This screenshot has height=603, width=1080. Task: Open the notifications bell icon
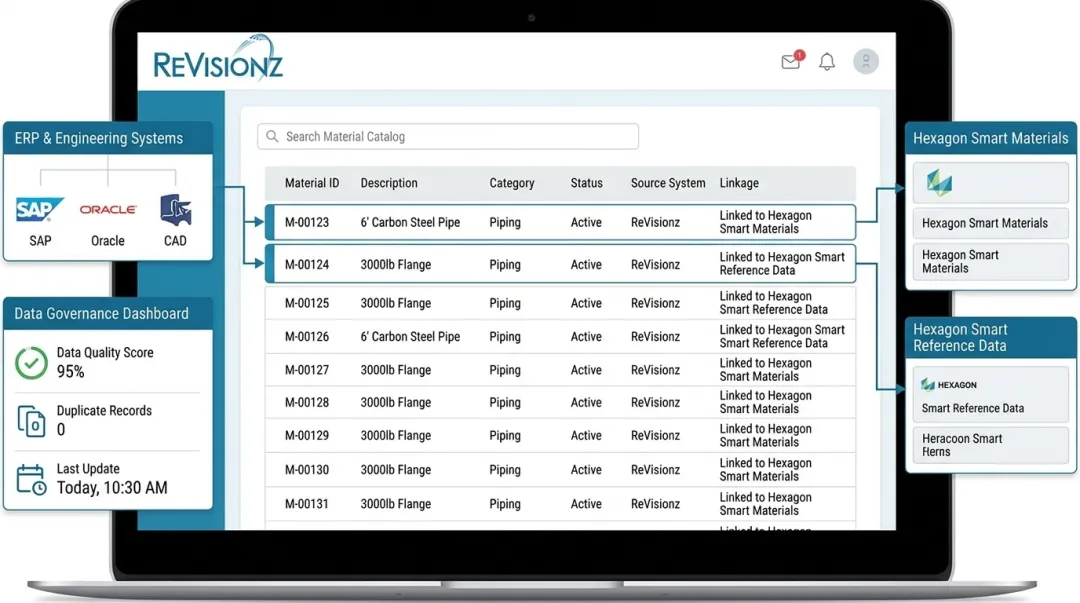coord(827,61)
